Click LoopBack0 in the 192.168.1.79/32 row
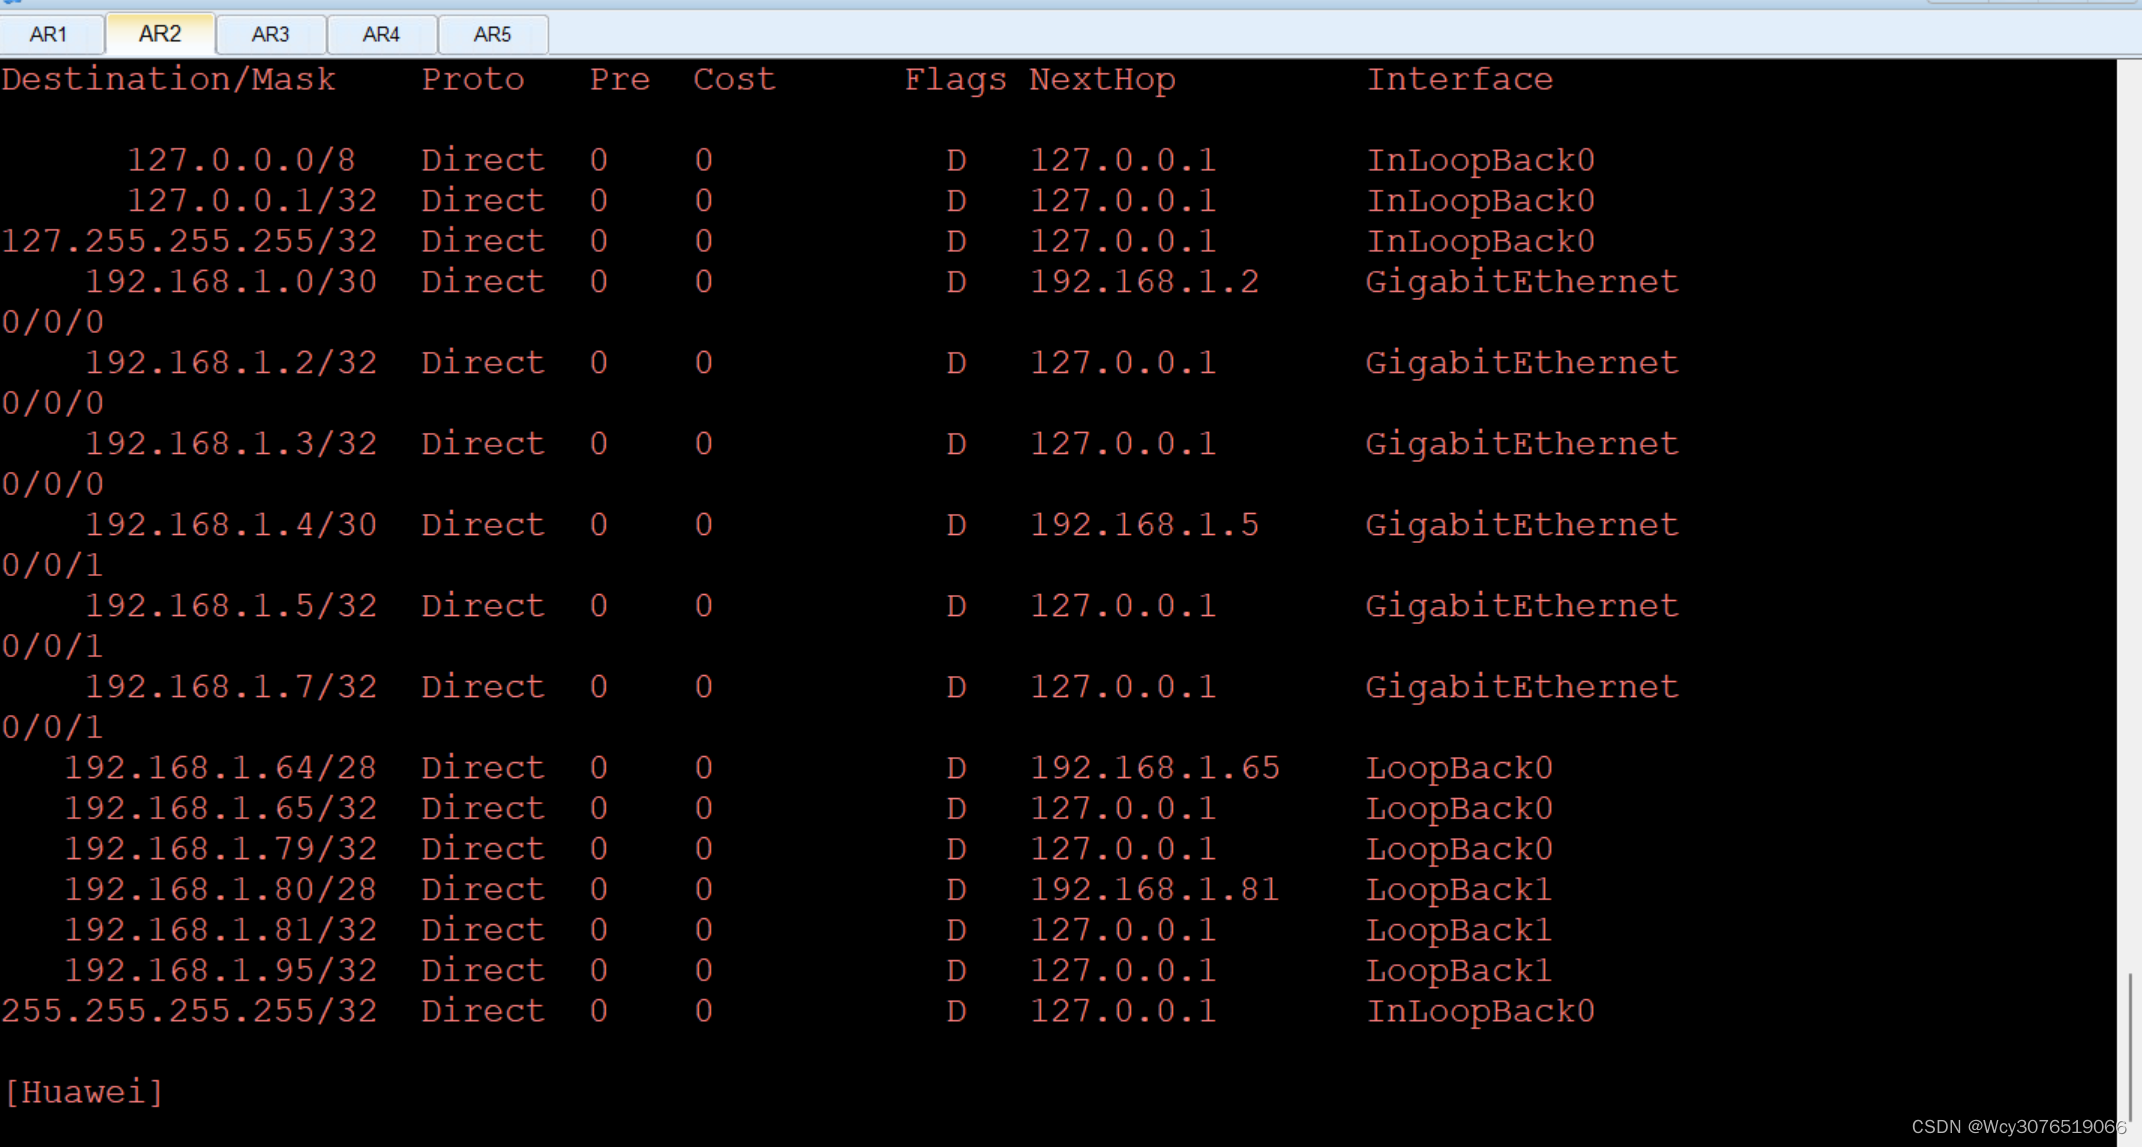This screenshot has height=1147, width=2142. click(1460, 849)
